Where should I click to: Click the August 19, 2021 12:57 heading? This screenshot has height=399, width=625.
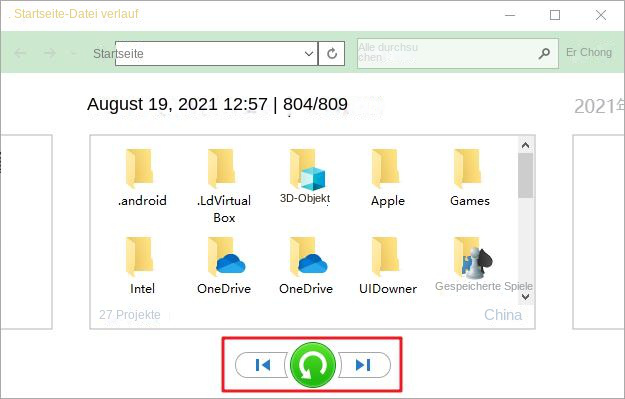tap(177, 104)
